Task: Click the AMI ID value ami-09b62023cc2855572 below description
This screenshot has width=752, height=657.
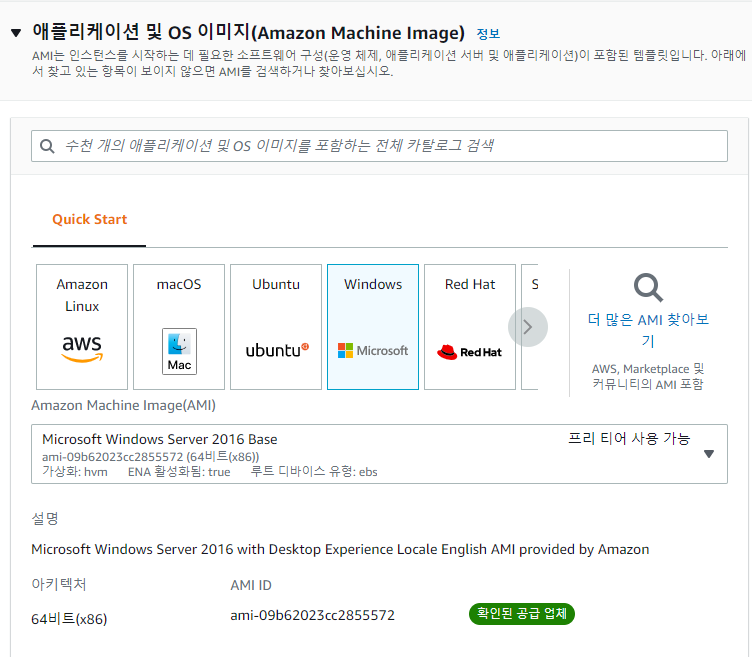Action: click(312, 615)
